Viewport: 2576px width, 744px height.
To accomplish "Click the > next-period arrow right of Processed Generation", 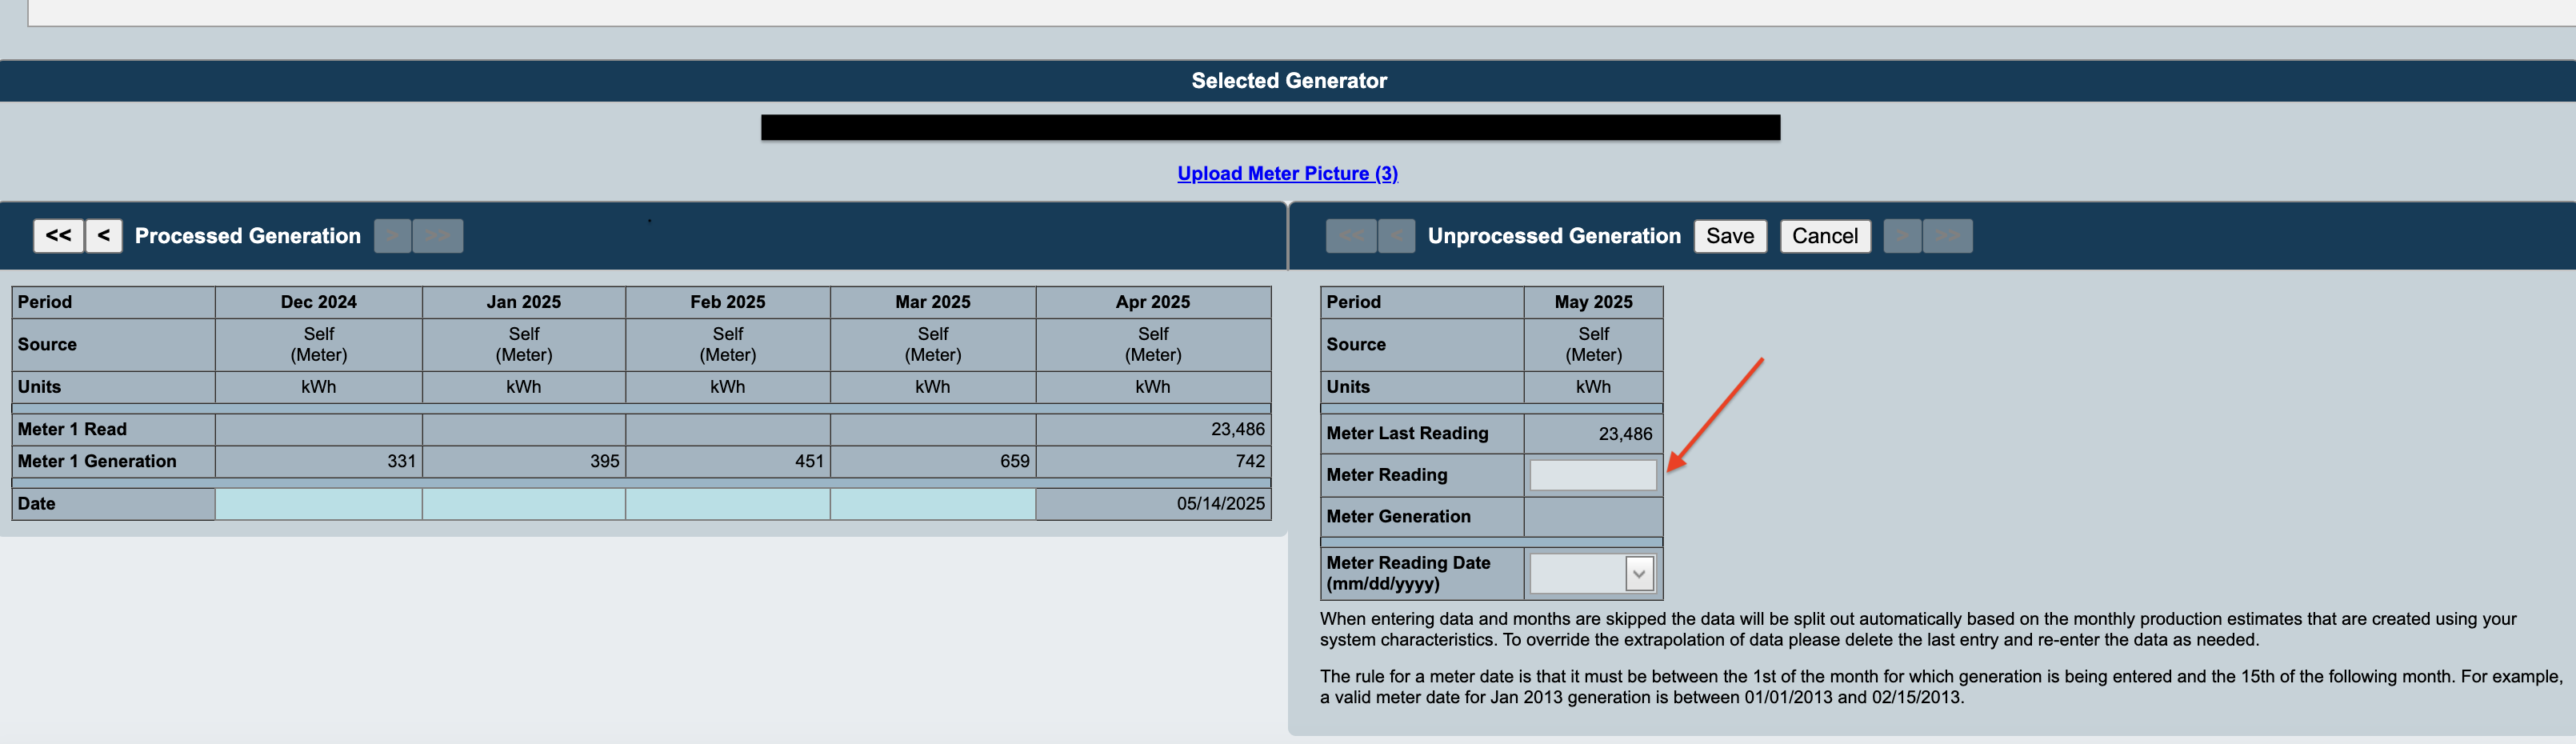I will tap(391, 236).
